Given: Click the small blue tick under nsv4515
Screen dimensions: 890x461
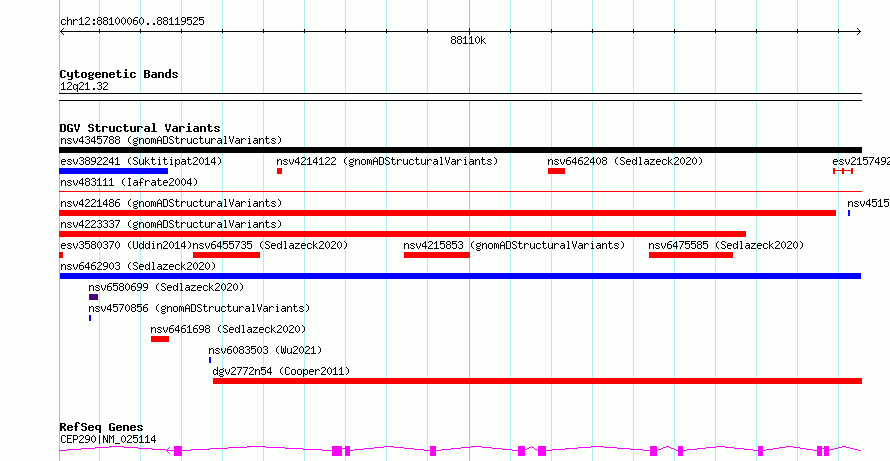Looking at the screenshot, I should (849, 213).
